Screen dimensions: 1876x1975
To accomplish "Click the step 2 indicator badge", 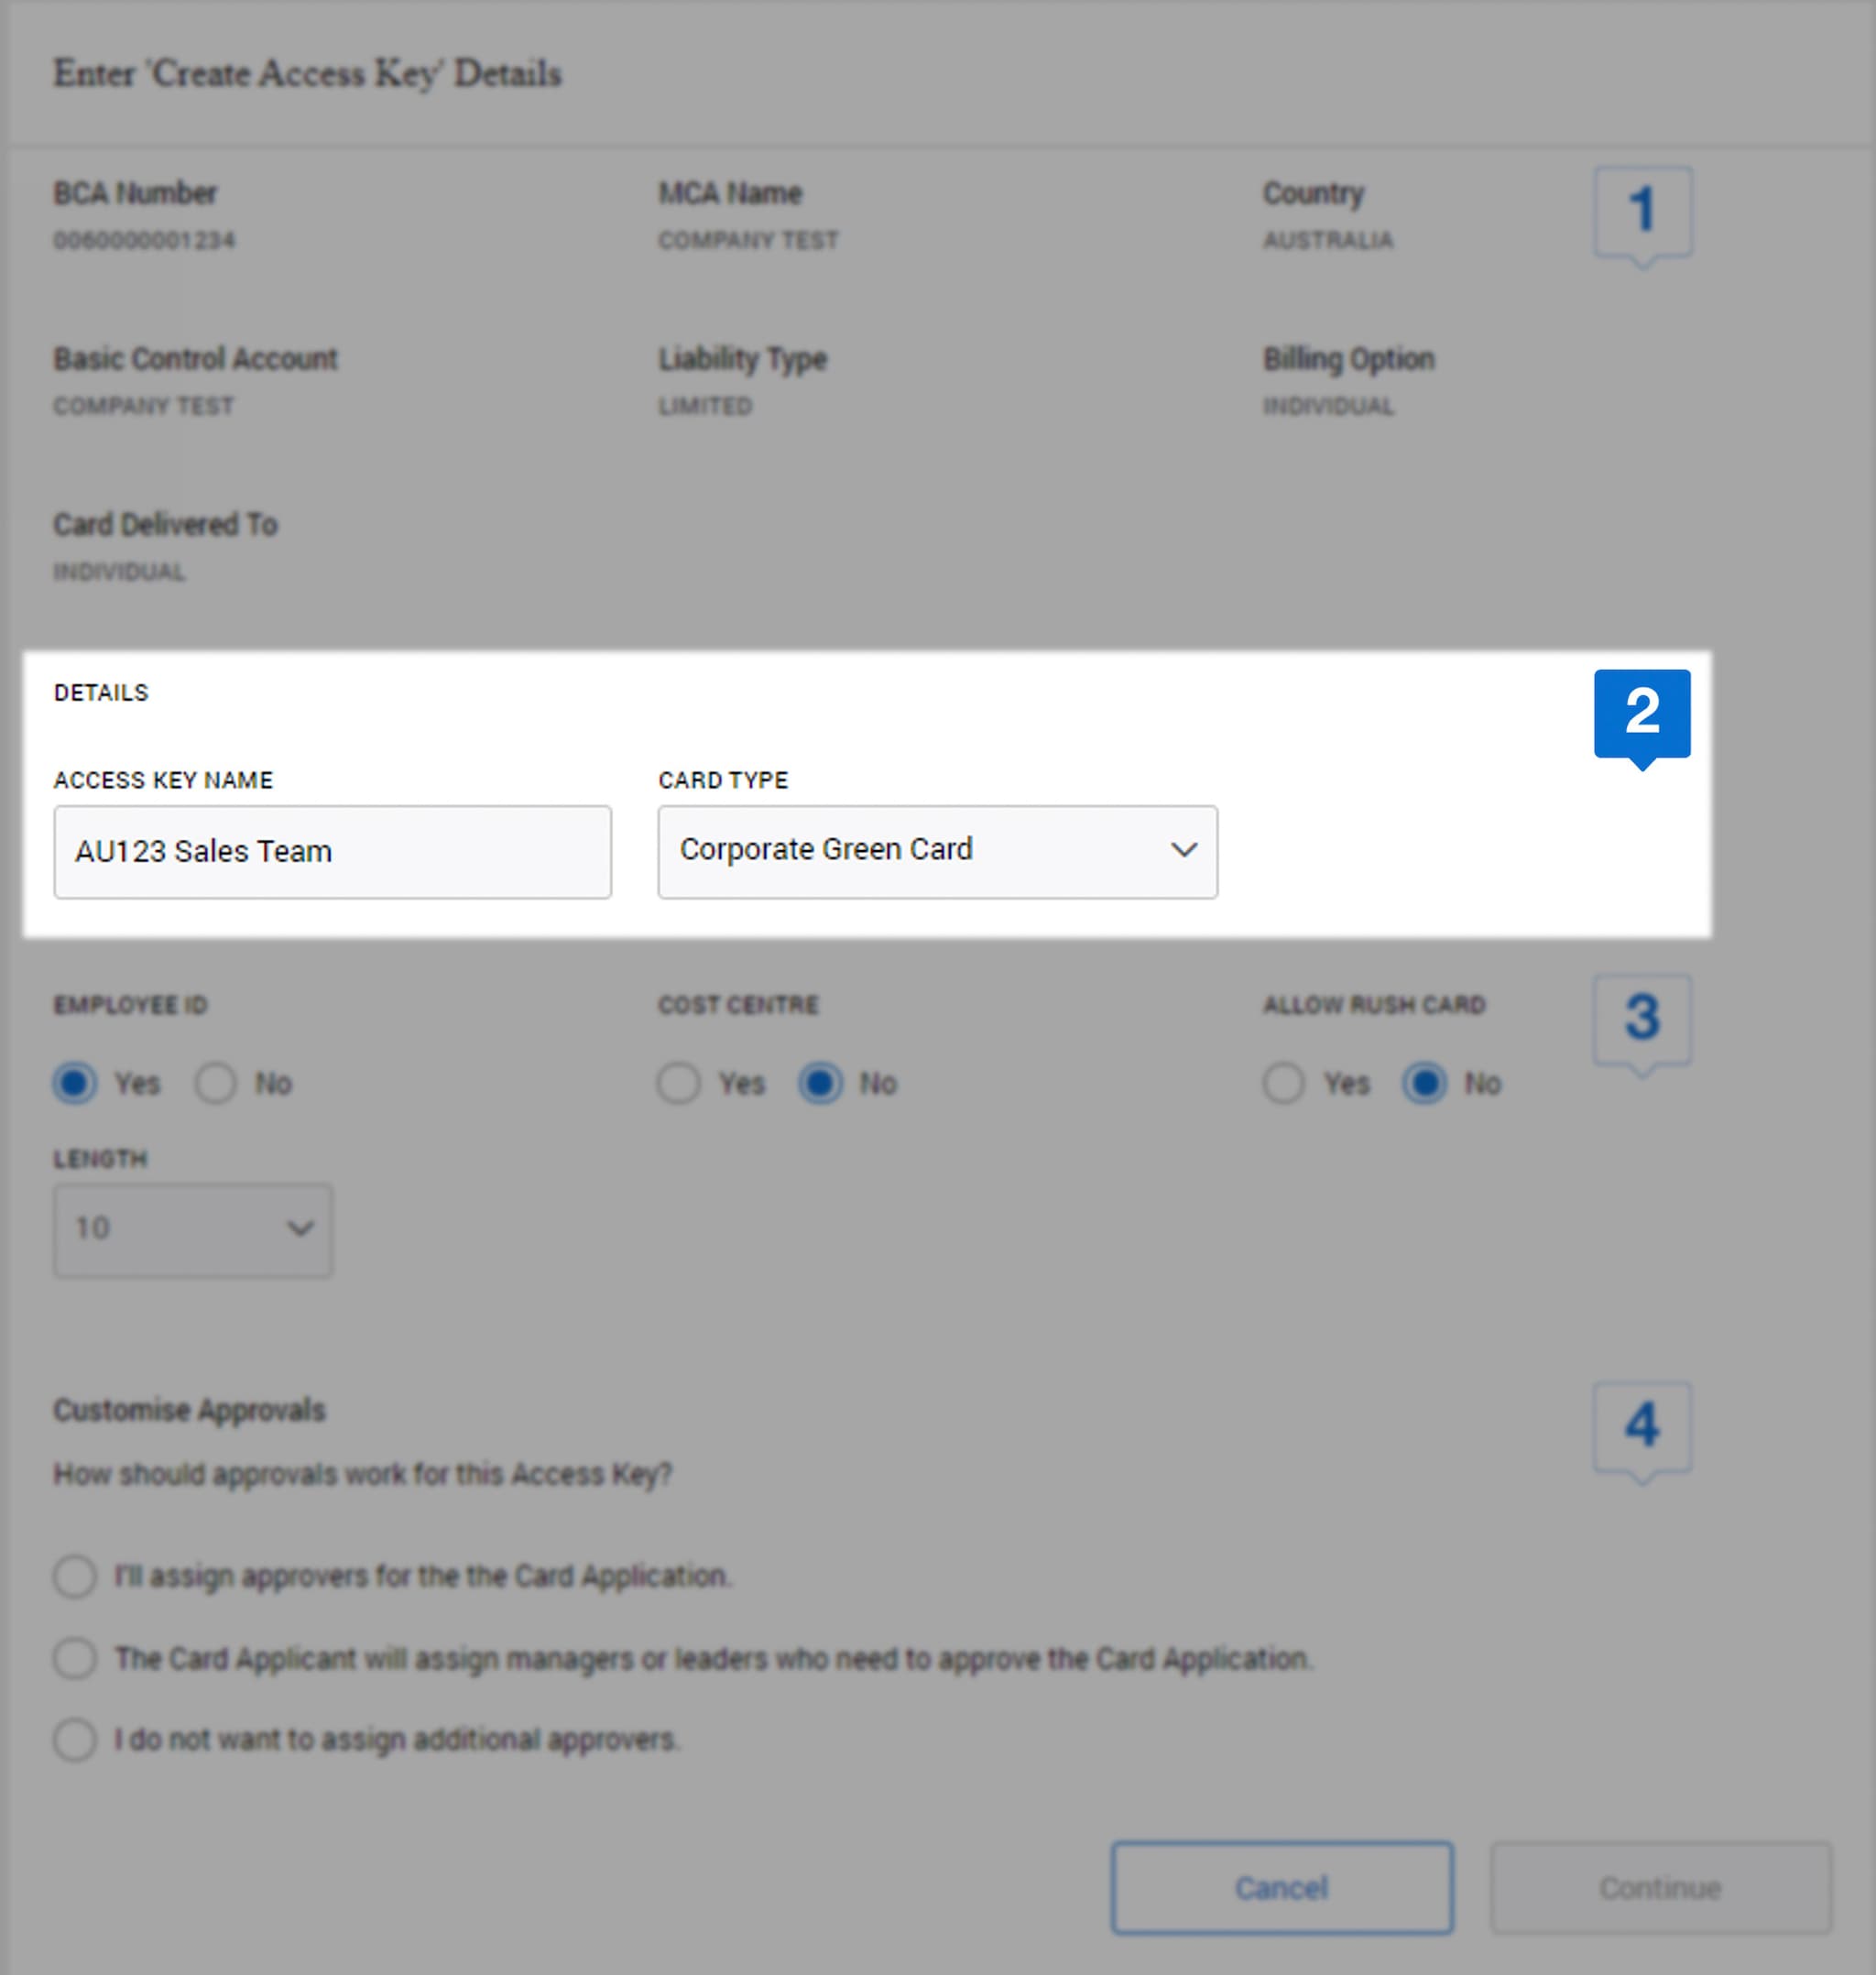I will pos(1643,713).
